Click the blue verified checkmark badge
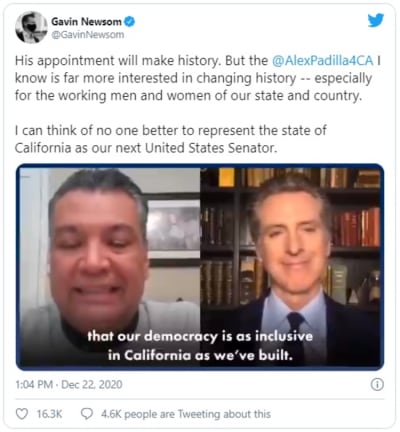The height and width of the screenshot is (432, 400). 129,22
